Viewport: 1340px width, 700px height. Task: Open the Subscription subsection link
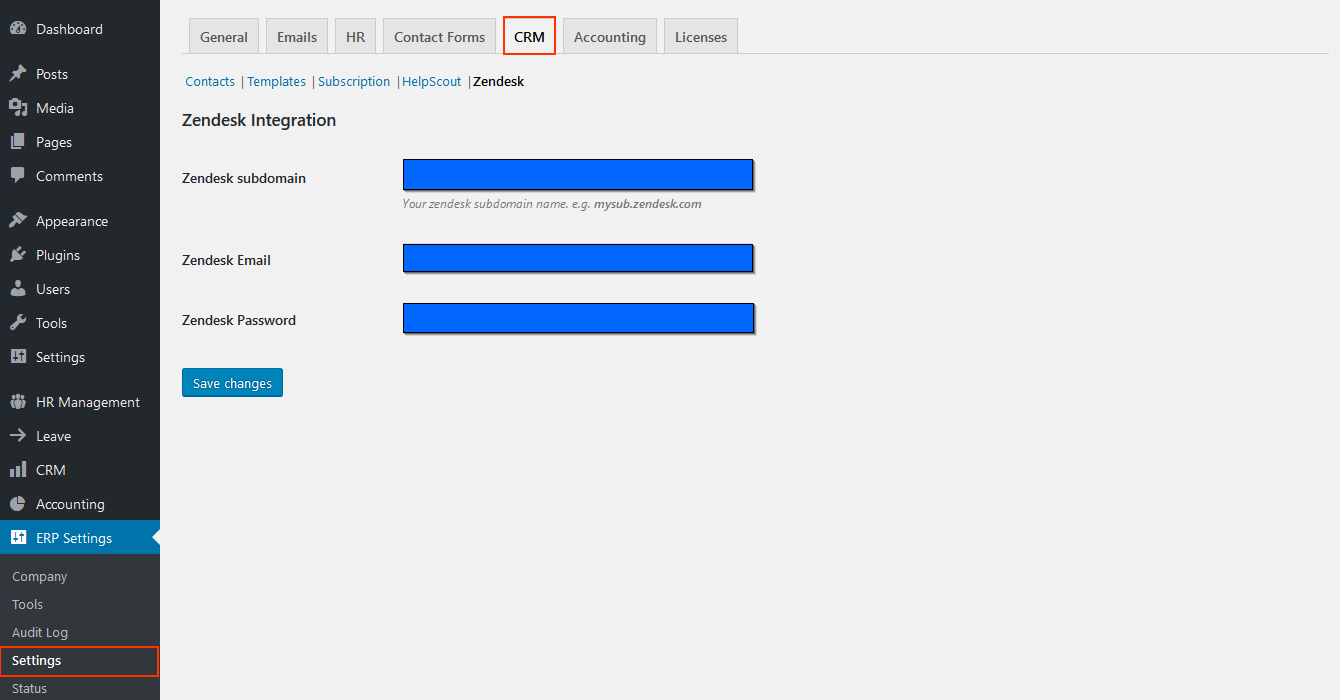[354, 82]
